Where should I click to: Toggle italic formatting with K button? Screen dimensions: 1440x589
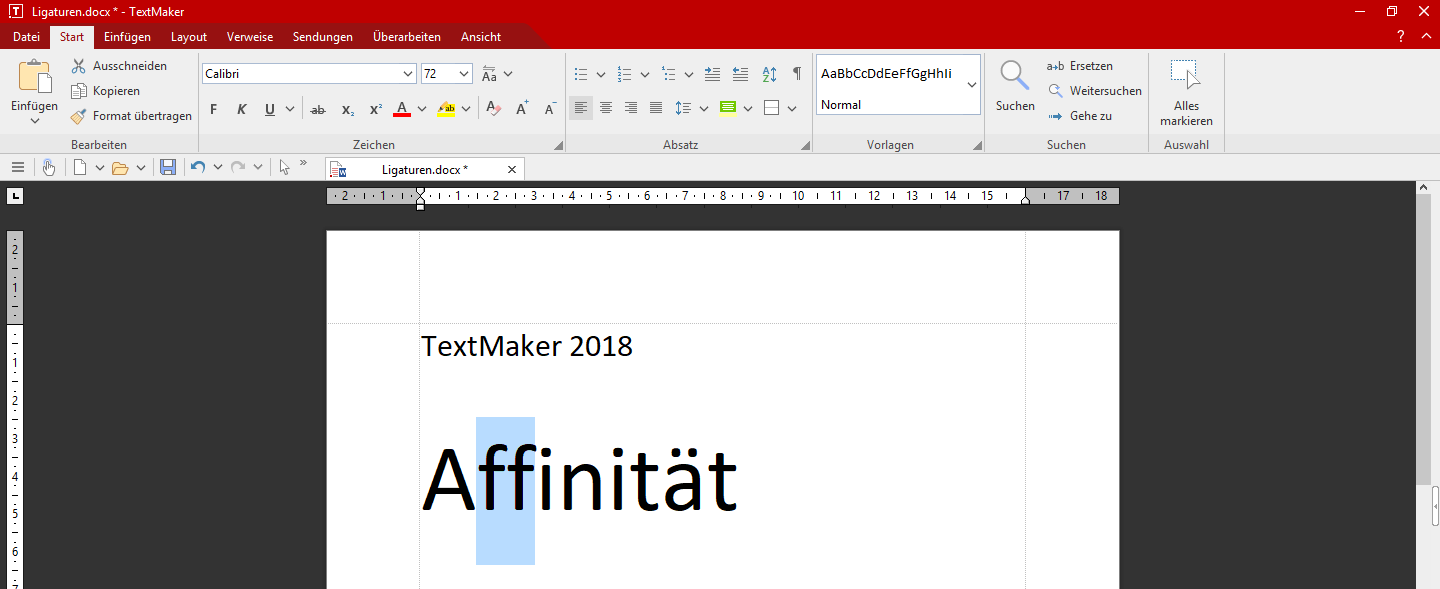click(x=241, y=109)
